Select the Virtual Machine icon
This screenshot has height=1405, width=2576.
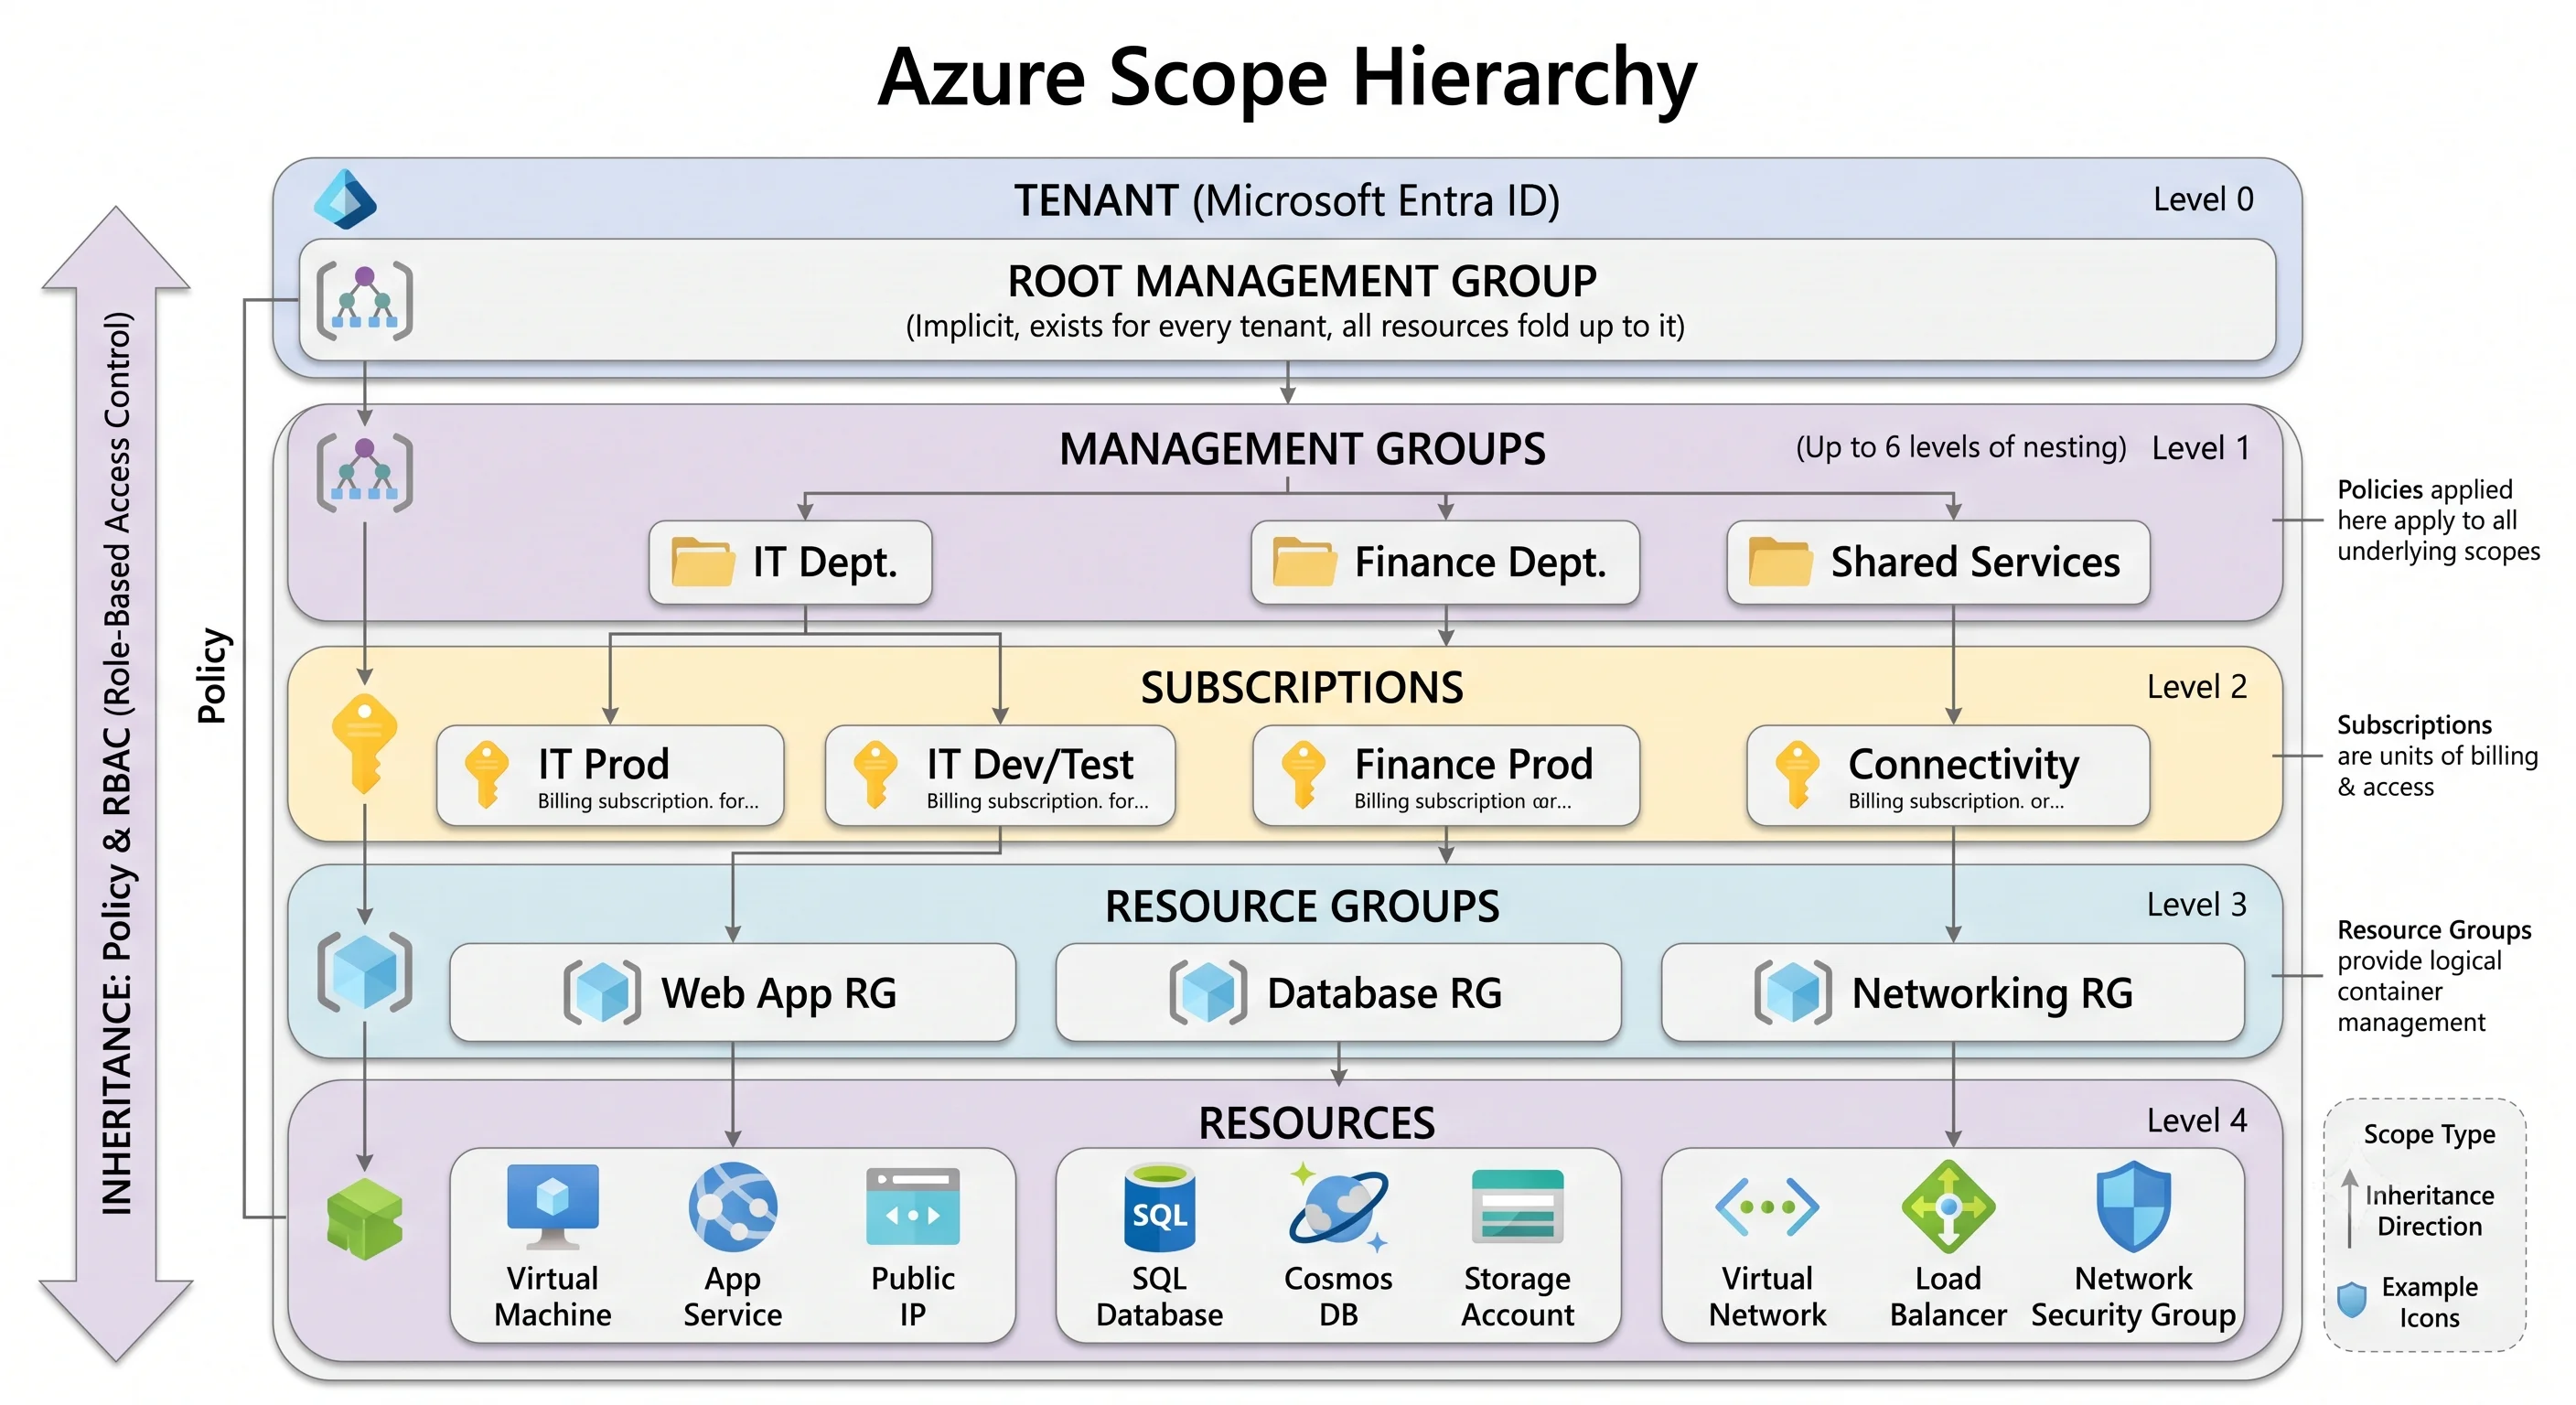click(x=553, y=1207)
